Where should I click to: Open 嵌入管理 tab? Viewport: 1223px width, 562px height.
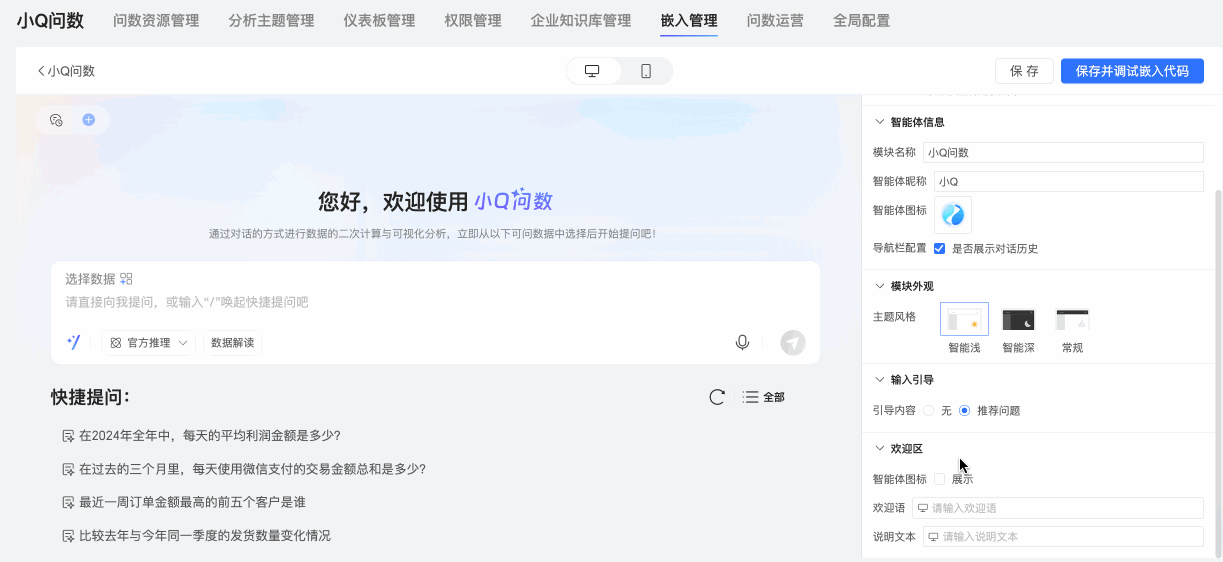[689, 20]
